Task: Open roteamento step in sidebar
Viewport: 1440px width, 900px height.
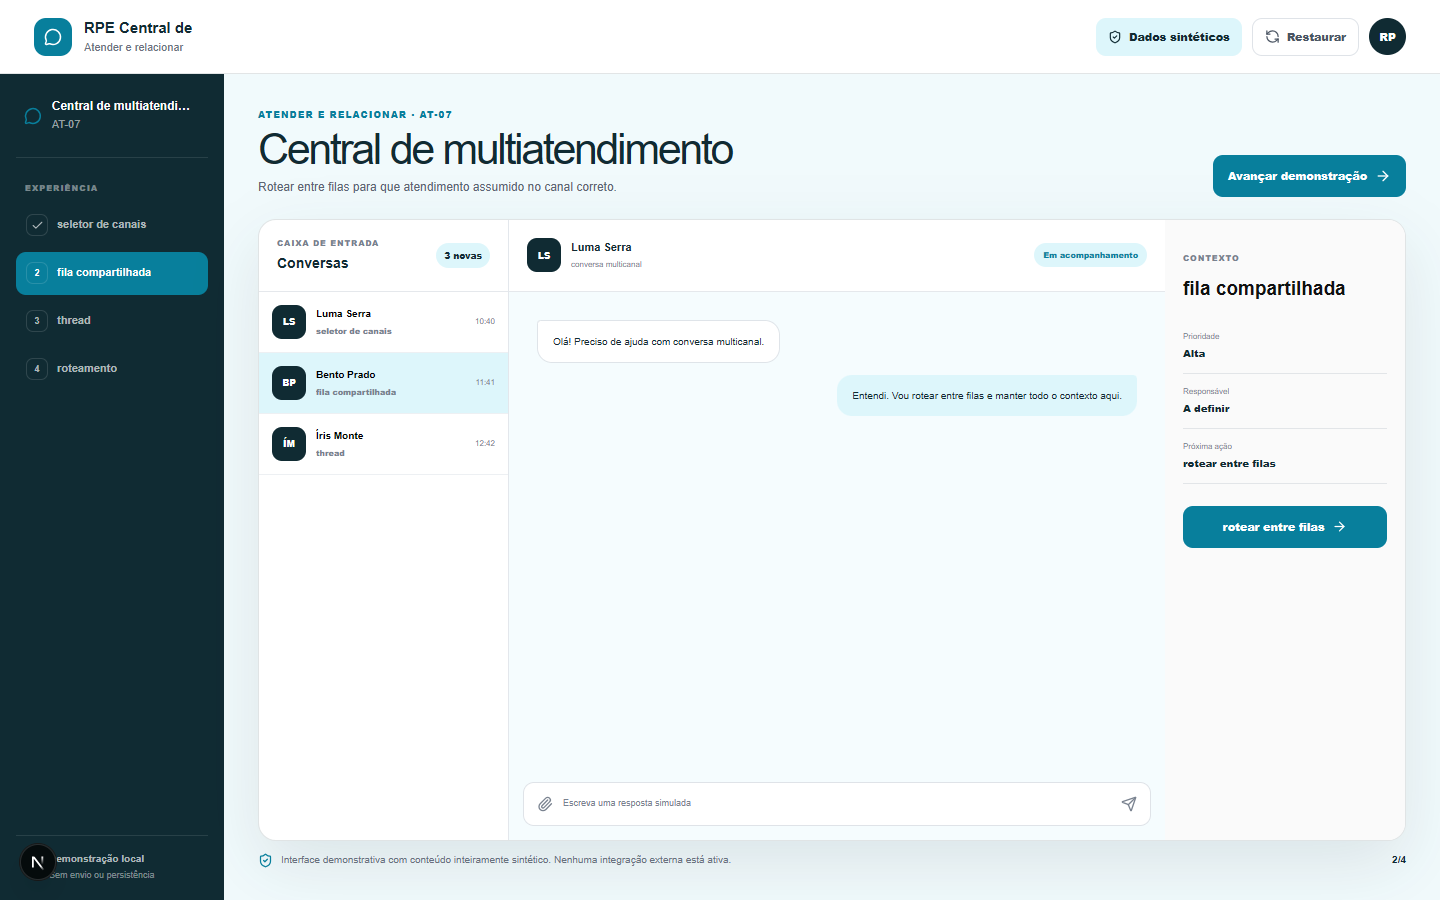Action: (x=112, y=369)
